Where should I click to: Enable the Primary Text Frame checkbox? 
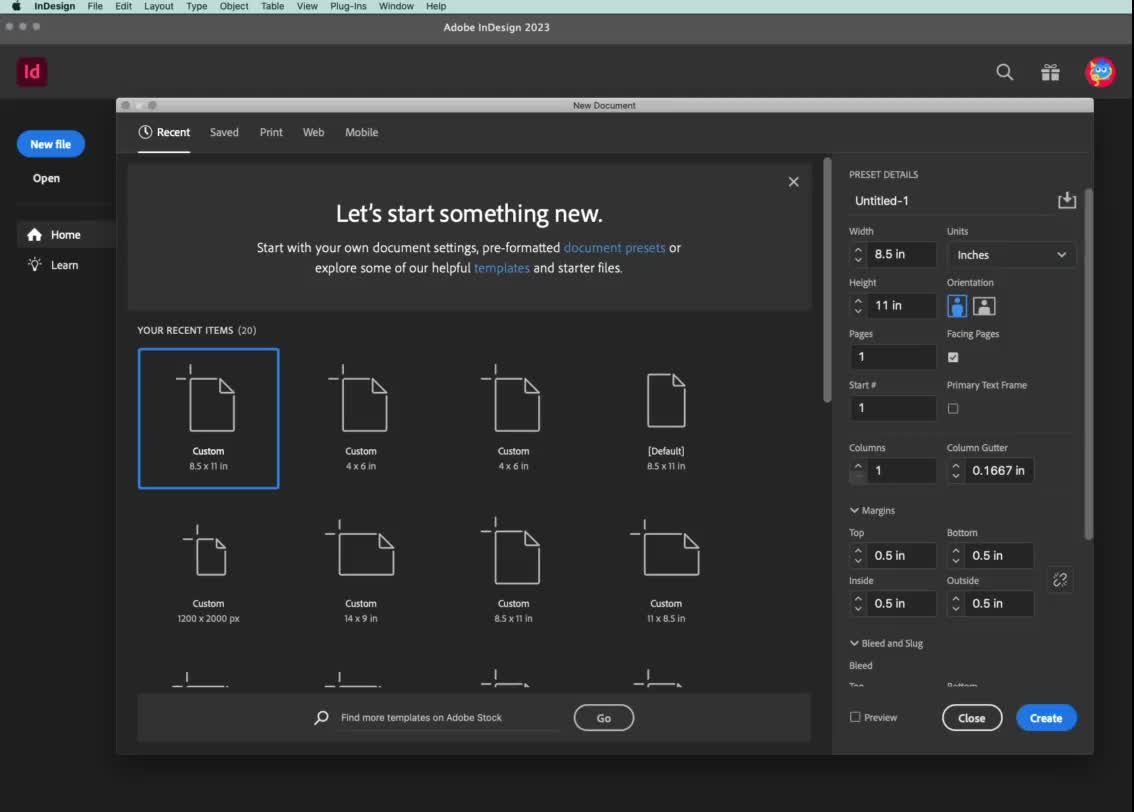953,408
